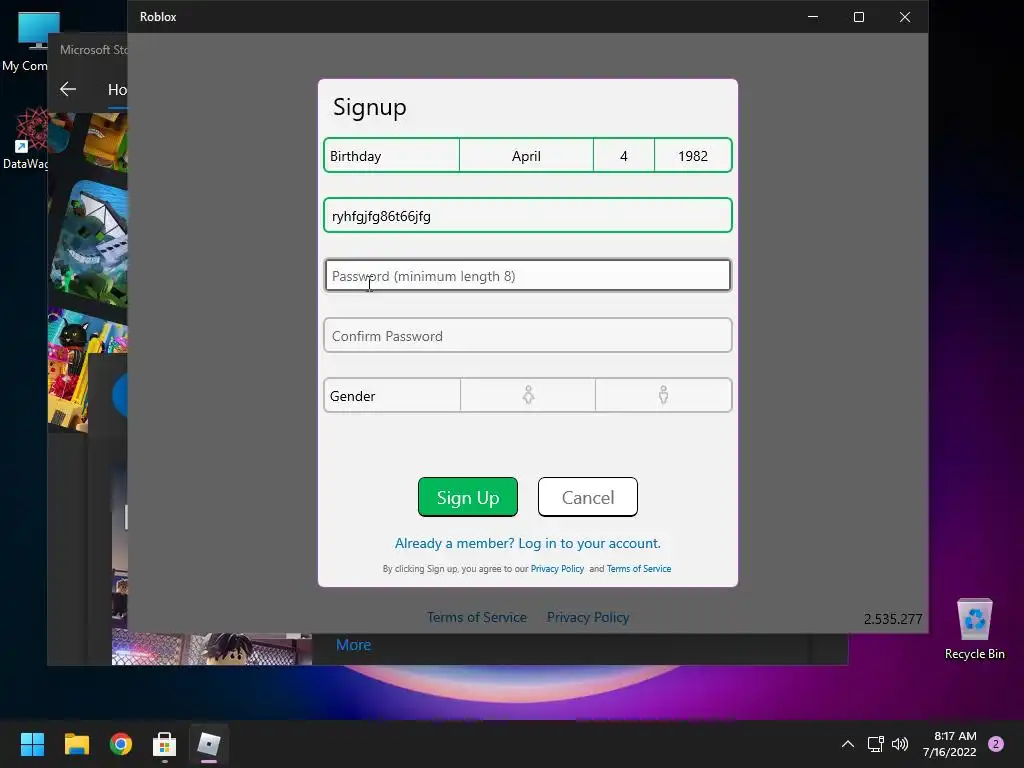Open the birthday day dropdown showing 4

(624, 156)
